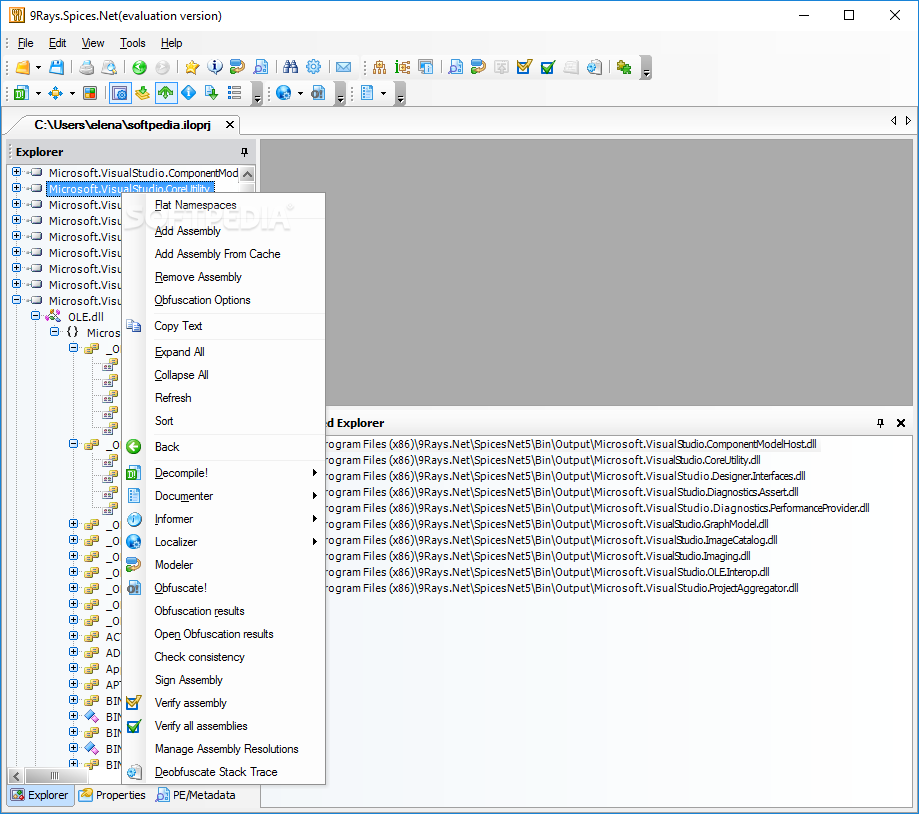Screen dimensions: 919x814
Task: Switch to the Properties tab
Action: point(112,795)
